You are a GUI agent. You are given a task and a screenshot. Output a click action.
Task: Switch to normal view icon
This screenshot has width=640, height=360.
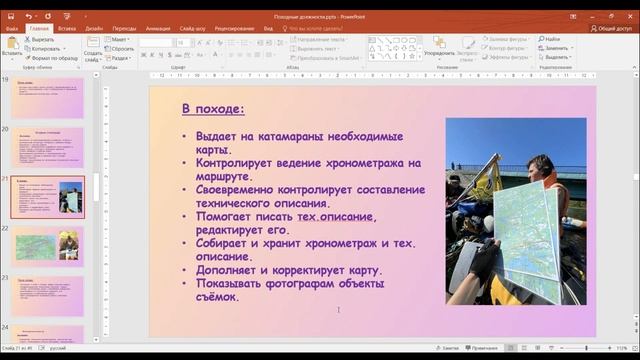(511, 348)
